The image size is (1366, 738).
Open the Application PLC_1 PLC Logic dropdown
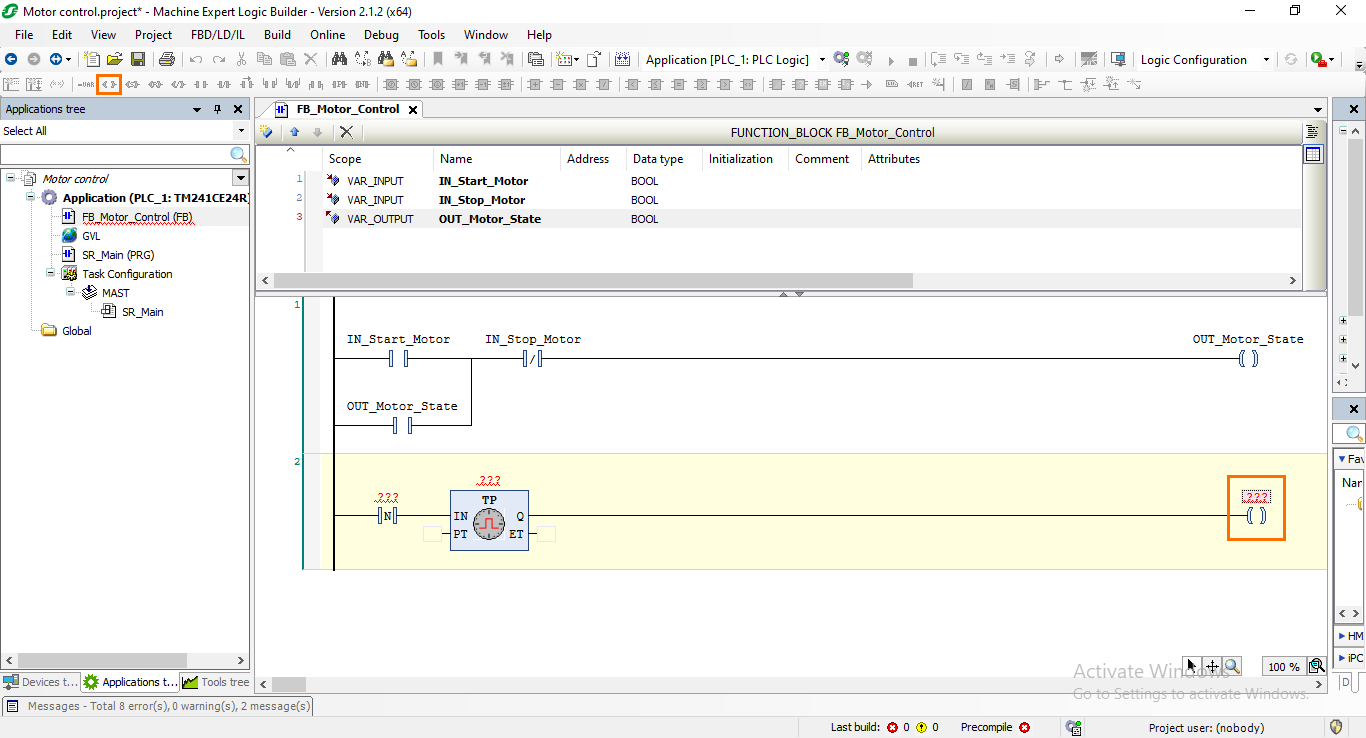822,59
